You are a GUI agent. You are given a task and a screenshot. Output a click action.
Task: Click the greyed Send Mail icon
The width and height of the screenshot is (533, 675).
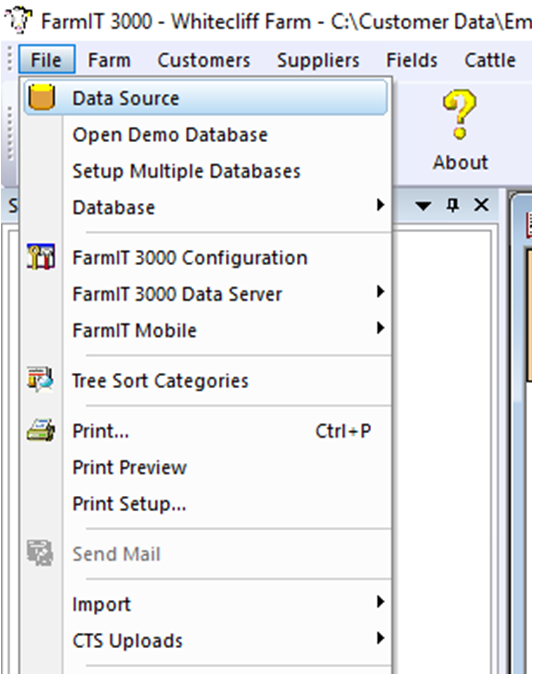coord(40,553)
